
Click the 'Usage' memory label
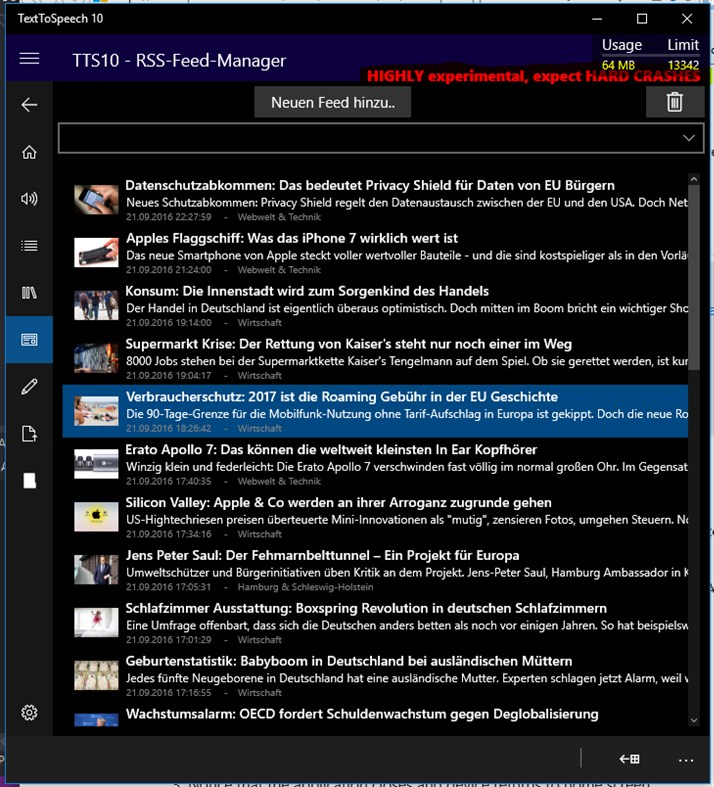(x=622, y=45)
